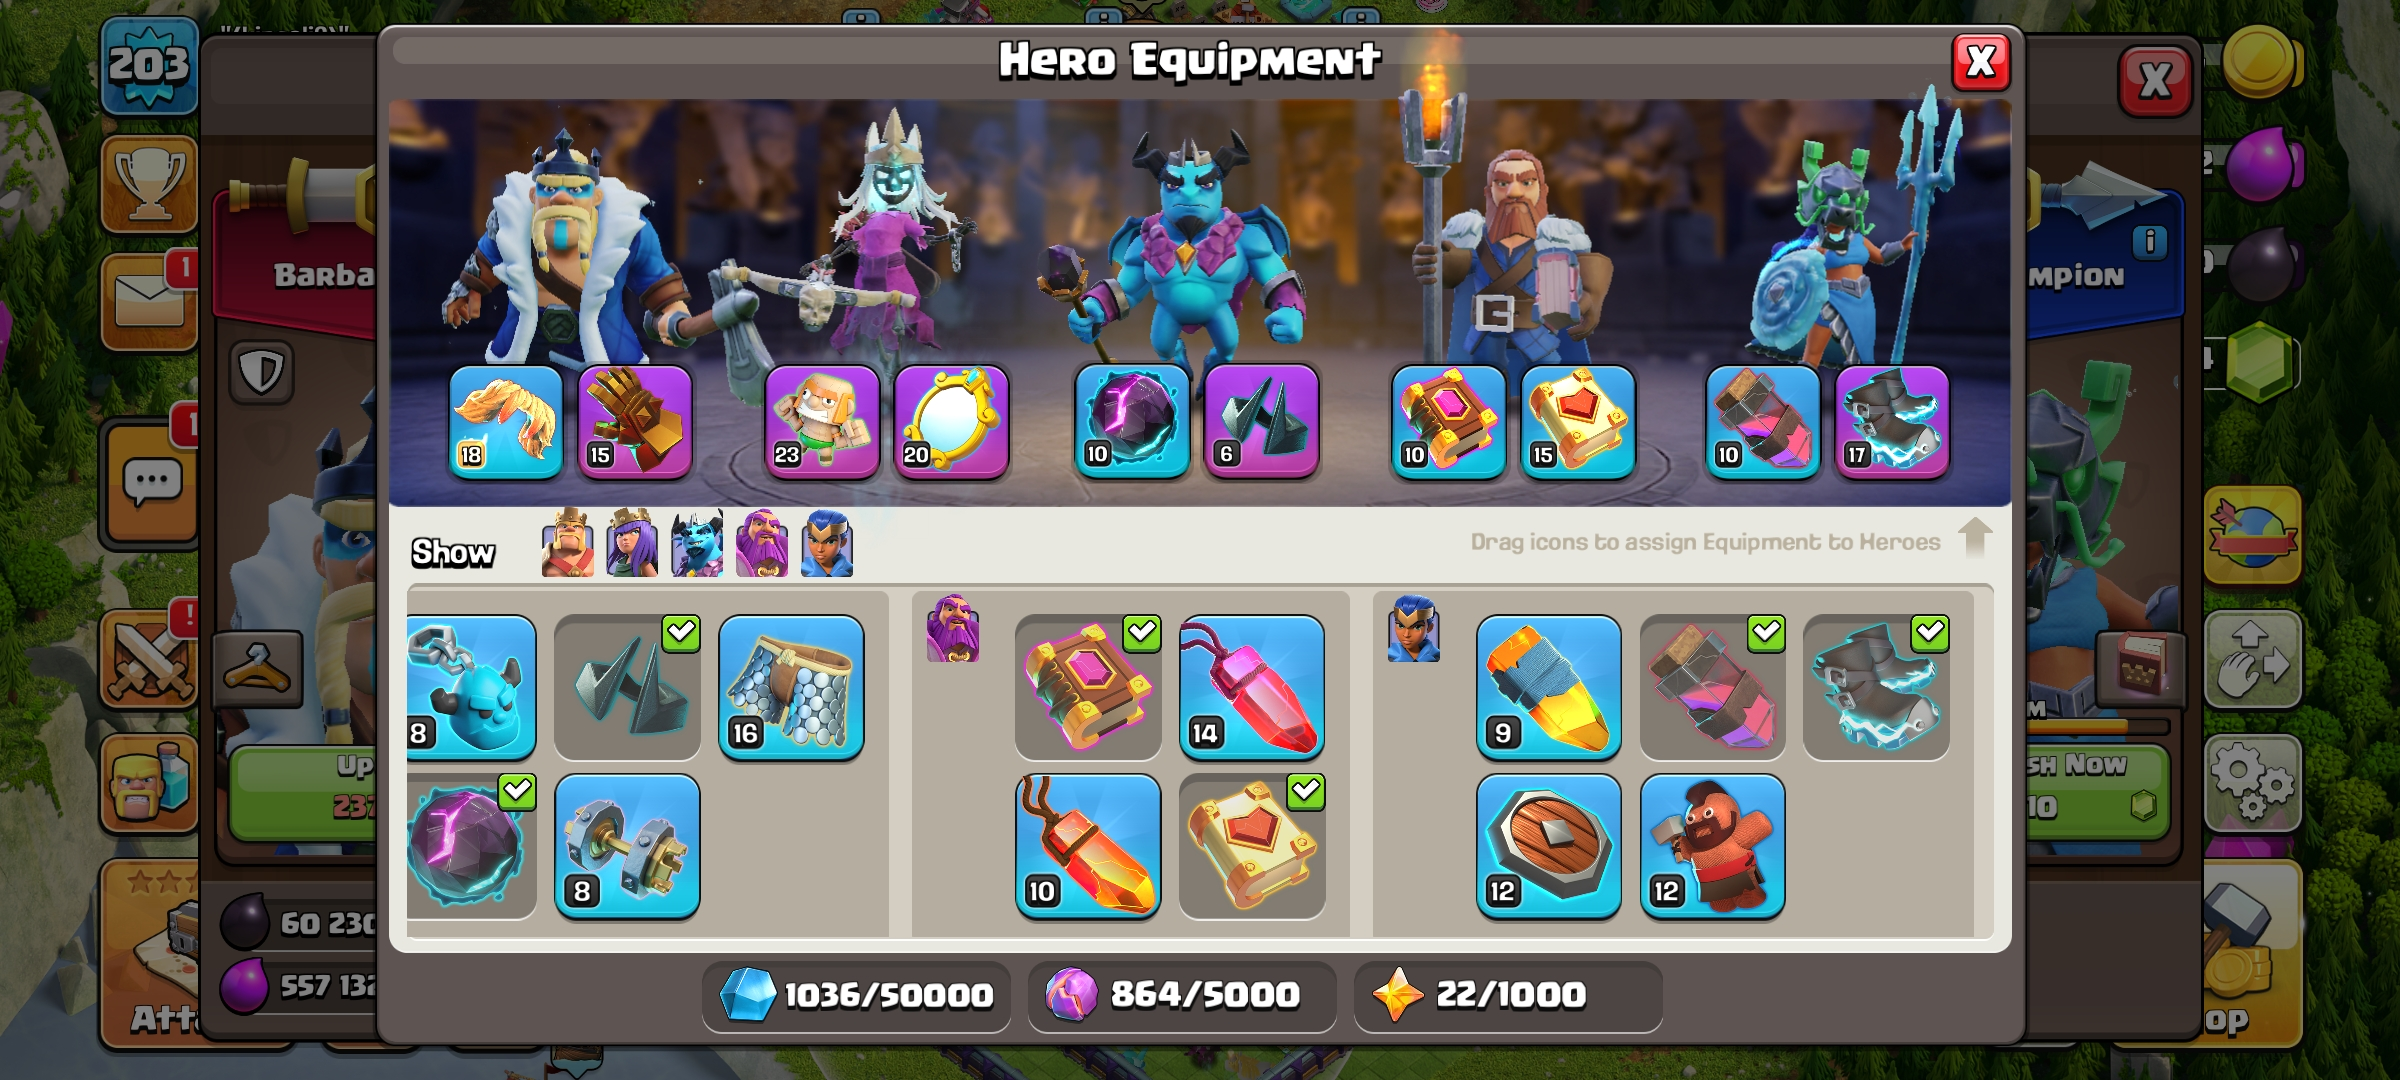Choose the Magic Mirror equipment level 20

pyautogui.click(x=951, y=421)
